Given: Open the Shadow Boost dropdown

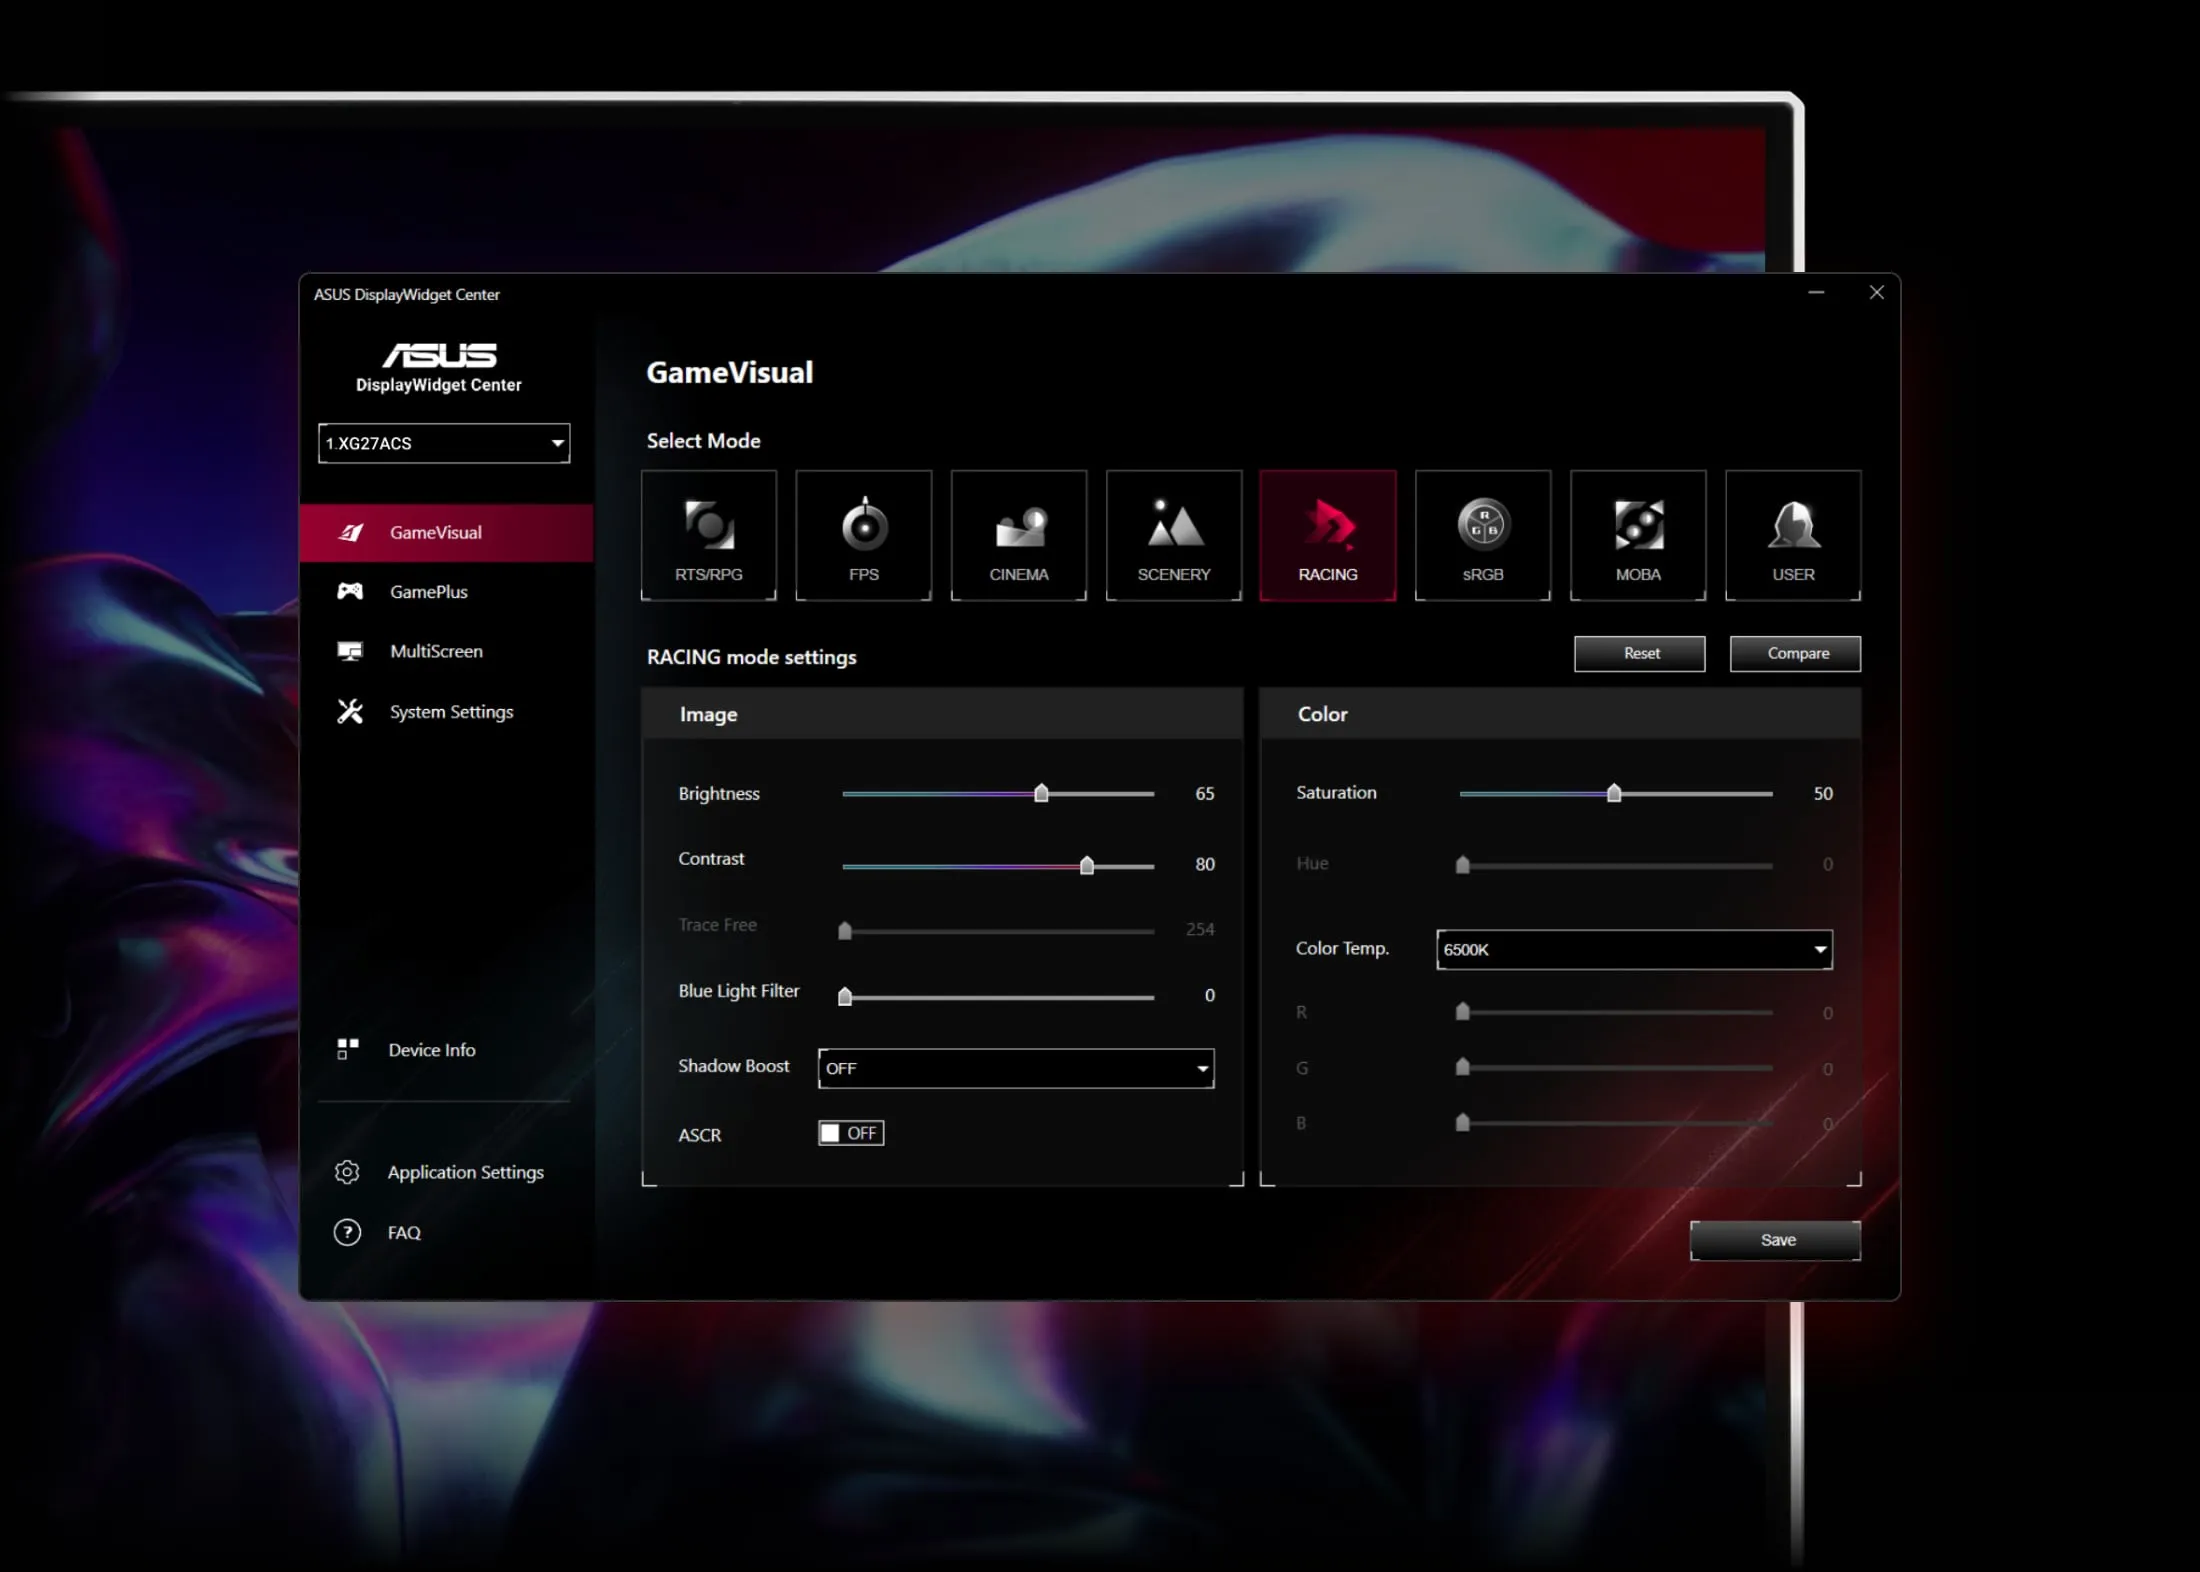Looking at the screenshot, I should (x=1016, y=1068).
